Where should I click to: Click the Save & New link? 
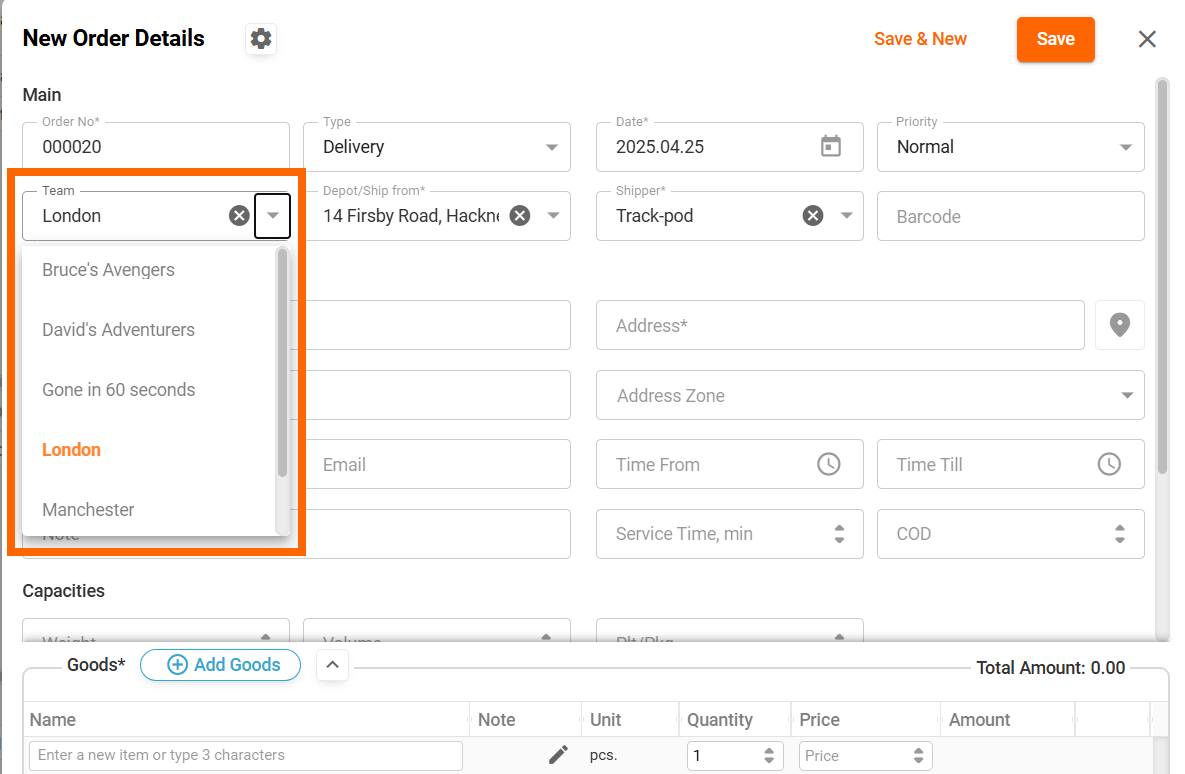(920, 39)
